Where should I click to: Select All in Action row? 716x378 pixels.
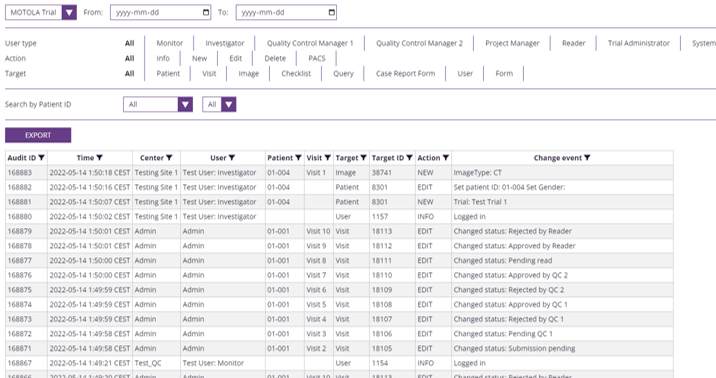(130, 58)
